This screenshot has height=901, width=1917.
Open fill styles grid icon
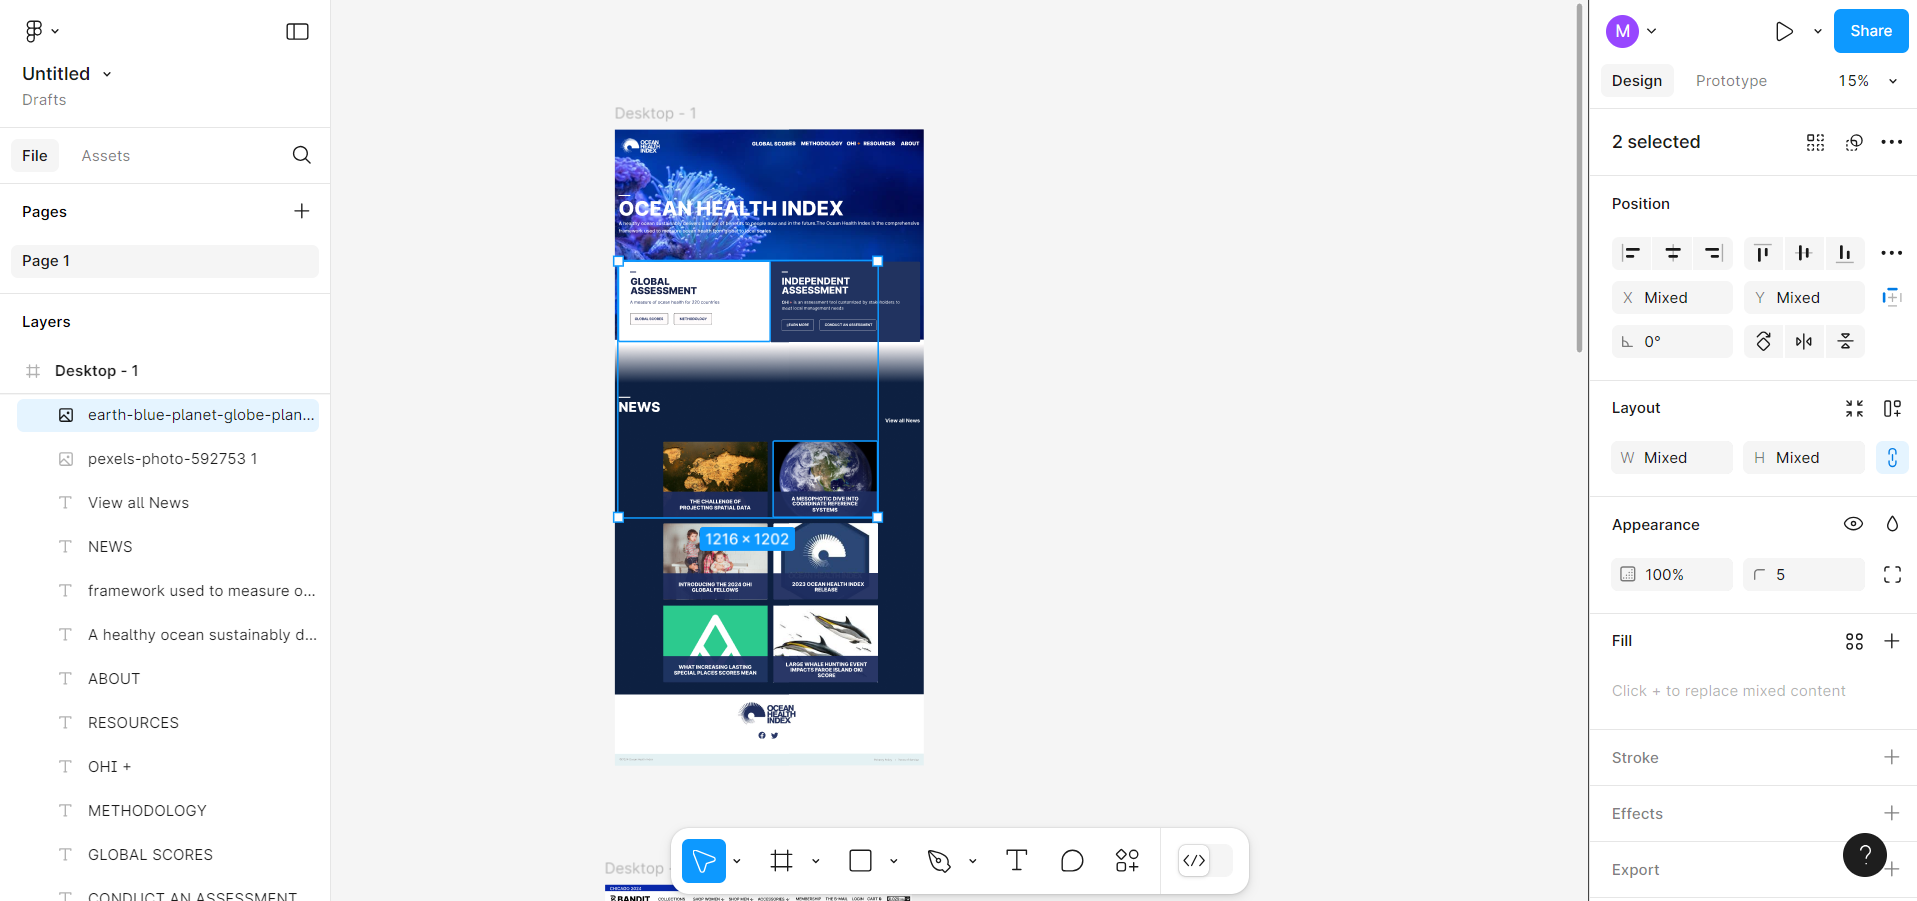pos(1854,641)
